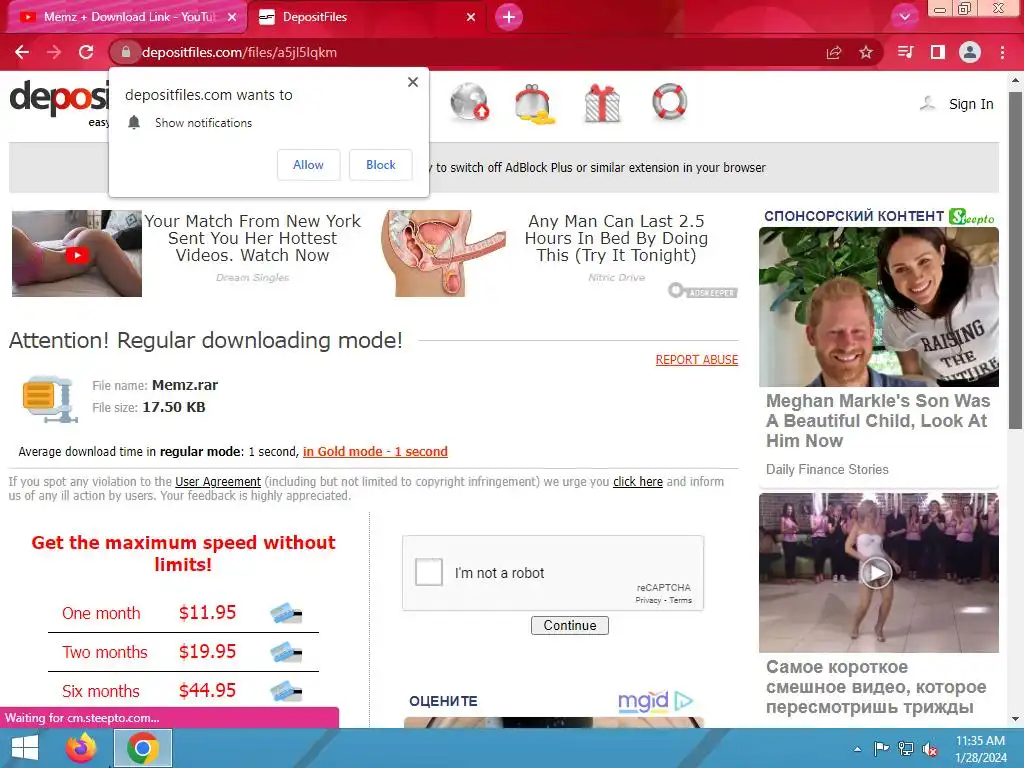Viewport: 1024px width, 768px height.
Task: Click 'in Gold mode - 1 second' link
Action: tap(376, 451)
